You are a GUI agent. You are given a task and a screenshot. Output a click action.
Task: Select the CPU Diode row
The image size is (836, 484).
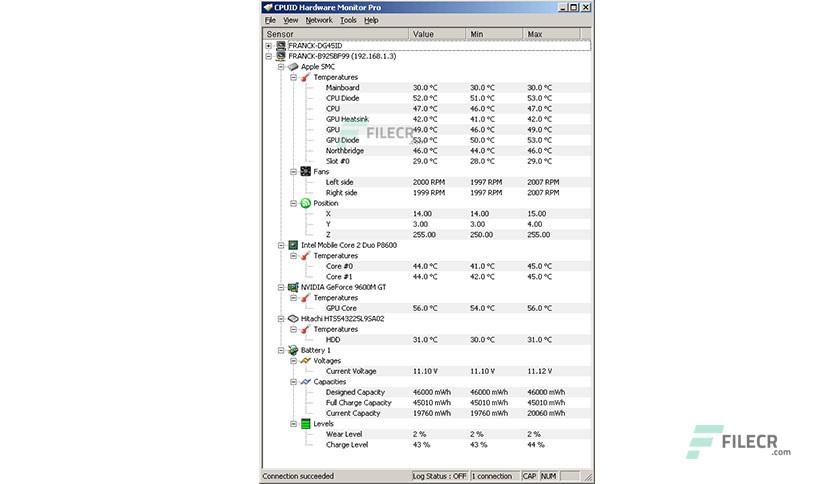tap(427, 98)
